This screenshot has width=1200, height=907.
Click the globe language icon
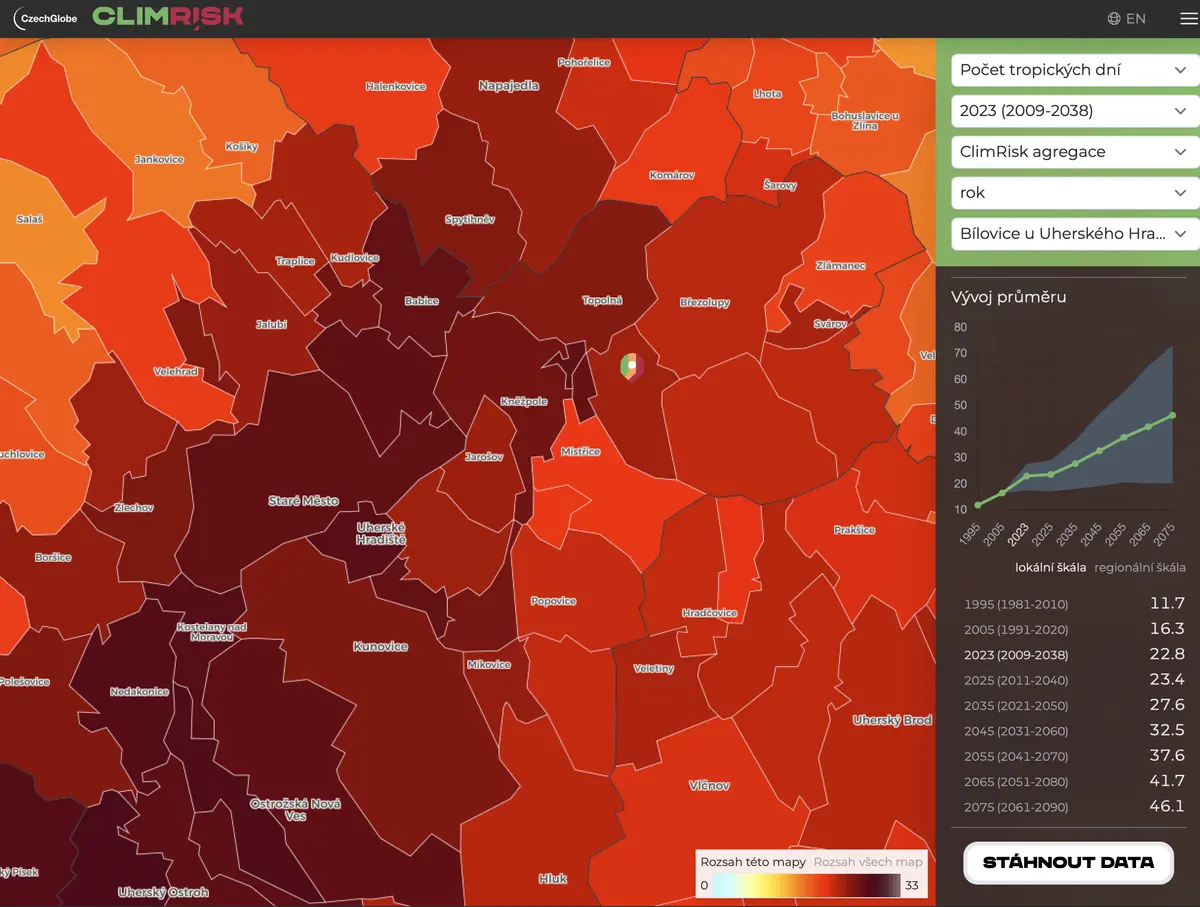click(x=1114, y=18)
